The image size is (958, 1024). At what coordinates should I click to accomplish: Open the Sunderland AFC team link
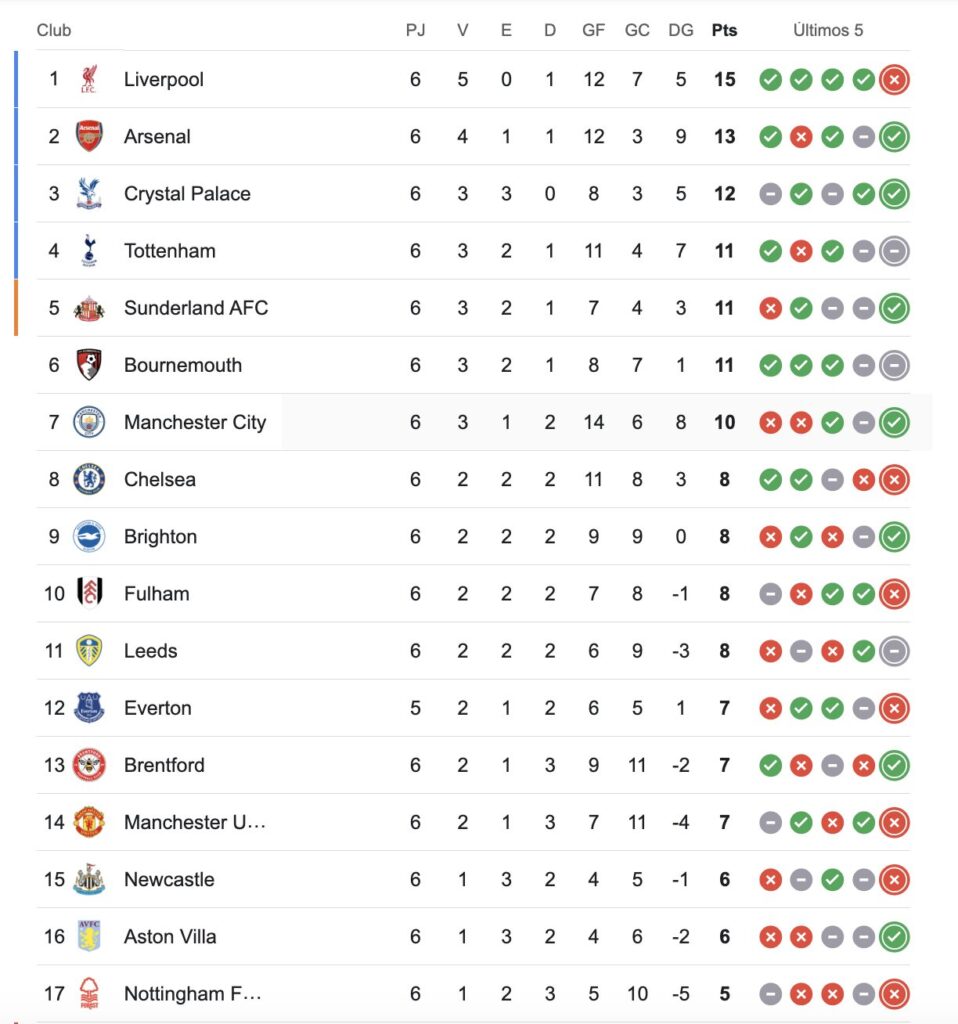[x=196, y=308]
